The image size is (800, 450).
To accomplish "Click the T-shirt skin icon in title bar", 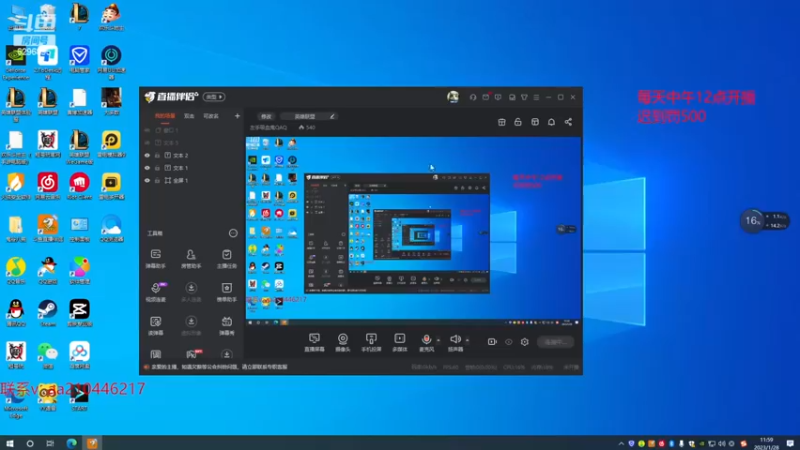I will pyautogui.click(x=524, y=97).
